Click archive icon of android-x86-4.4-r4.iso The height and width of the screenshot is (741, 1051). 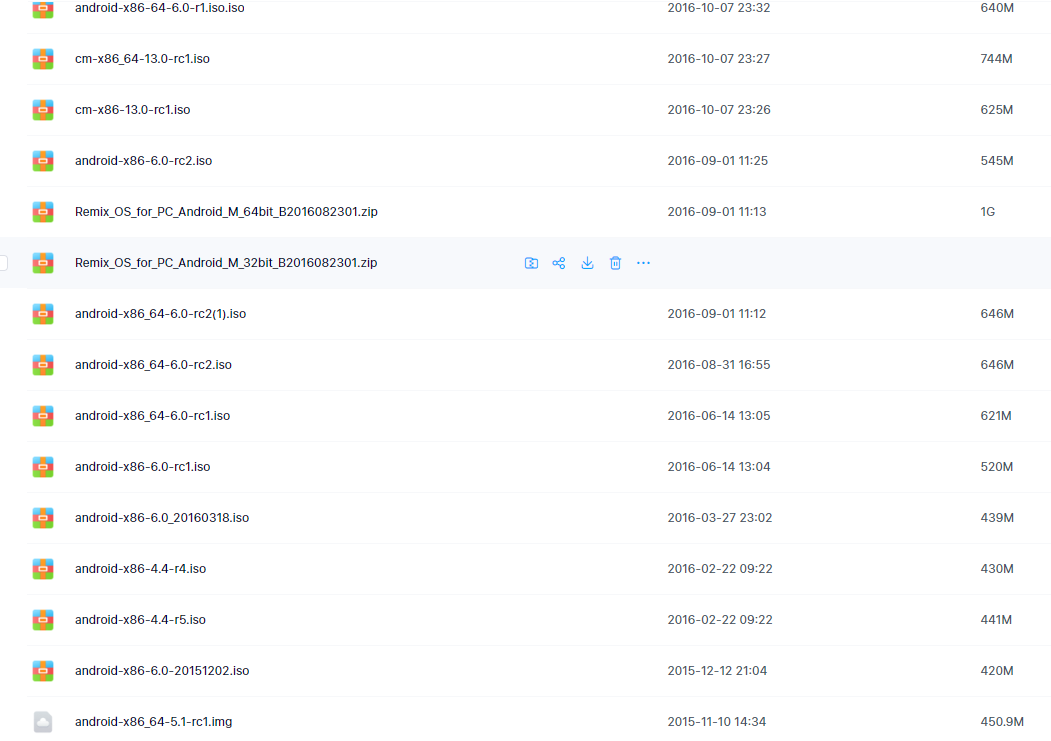coord(43,568)
